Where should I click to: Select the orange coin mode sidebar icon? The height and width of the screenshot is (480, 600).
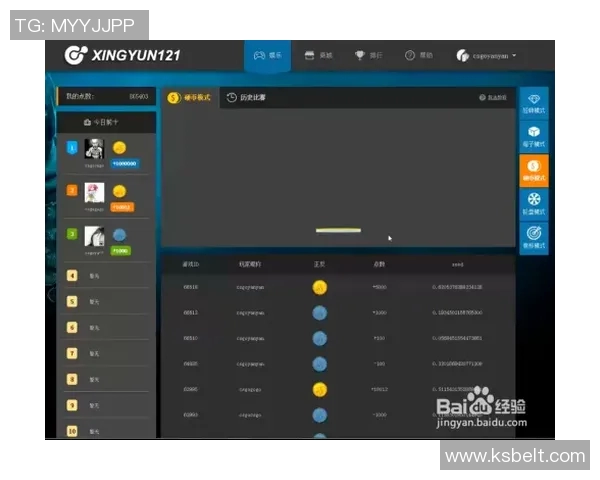point(533,170)
